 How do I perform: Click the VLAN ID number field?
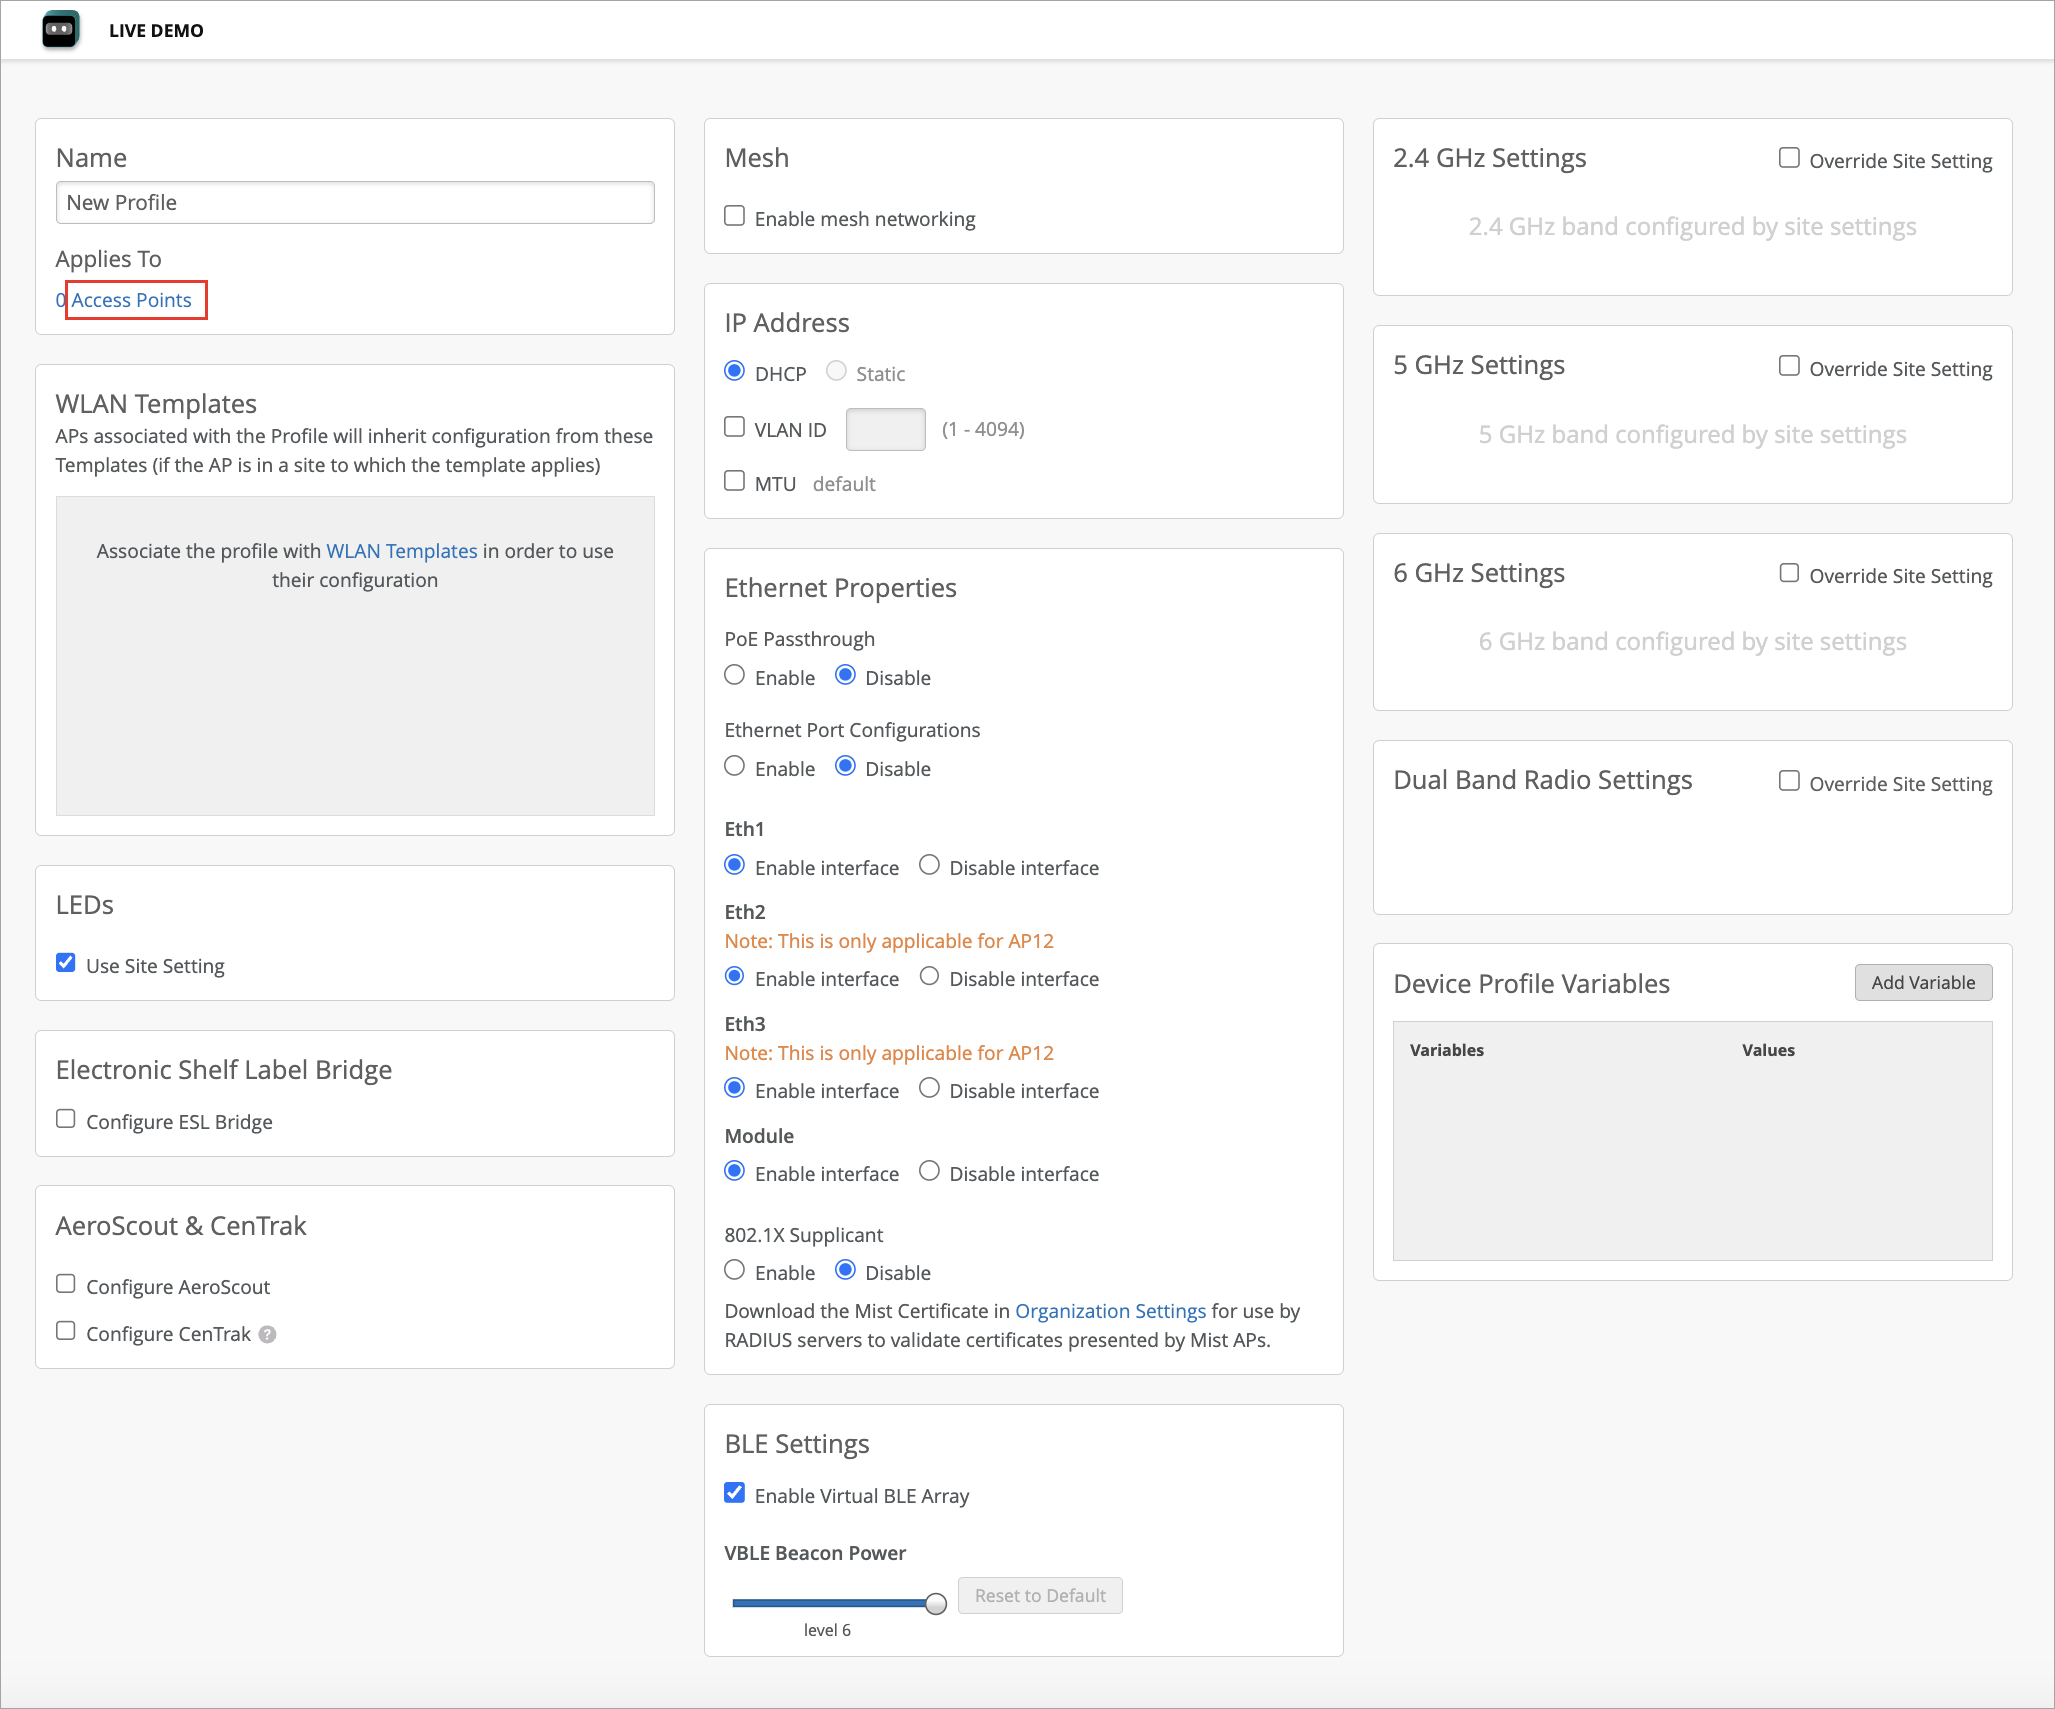pyautogui.click(x=885, y=430)
